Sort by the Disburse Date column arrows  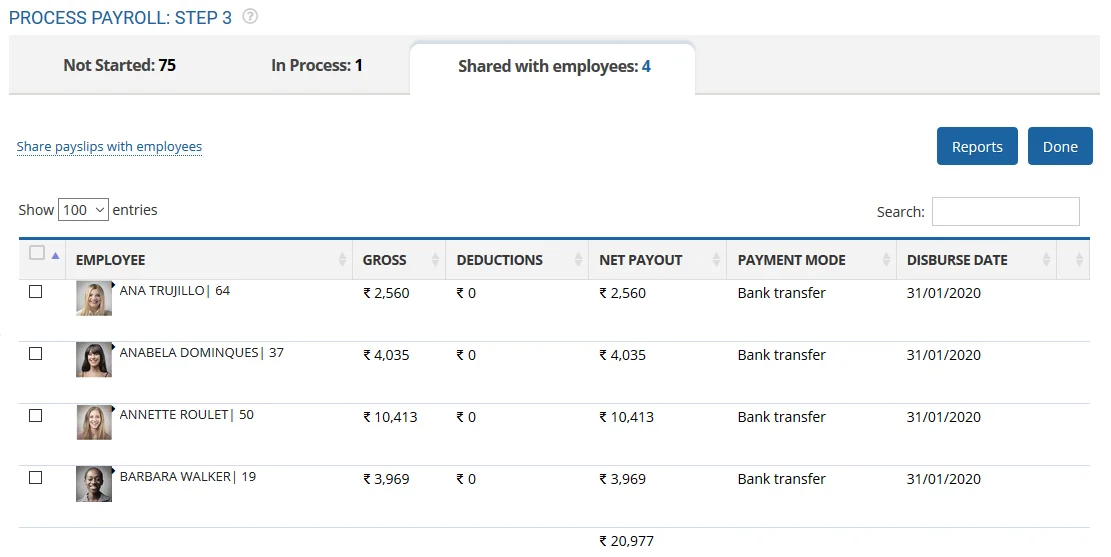point(1047,260)
